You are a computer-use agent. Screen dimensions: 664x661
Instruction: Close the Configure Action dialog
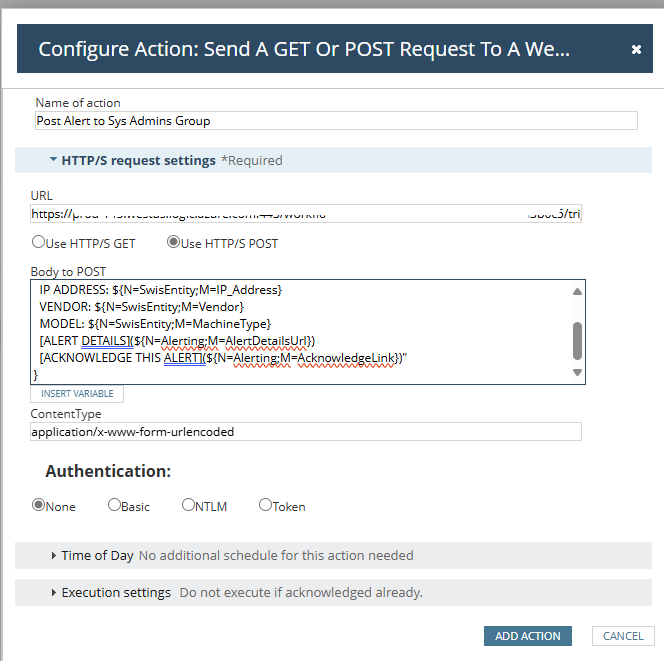coord(636,49)
